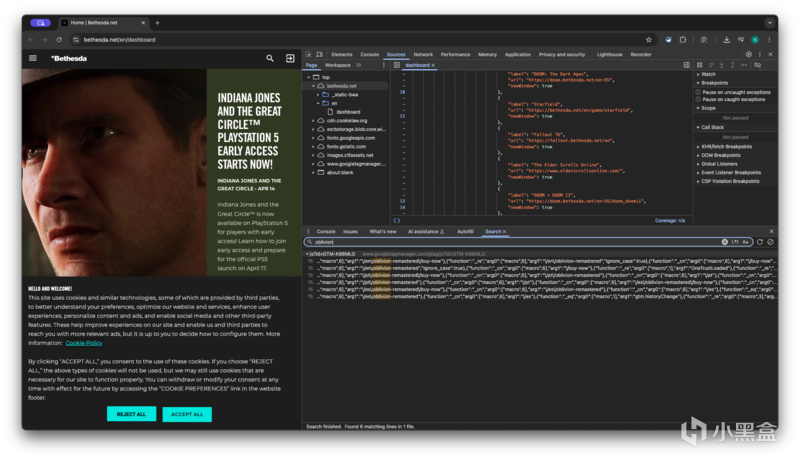Click the Coverage: n/a link

670,221
